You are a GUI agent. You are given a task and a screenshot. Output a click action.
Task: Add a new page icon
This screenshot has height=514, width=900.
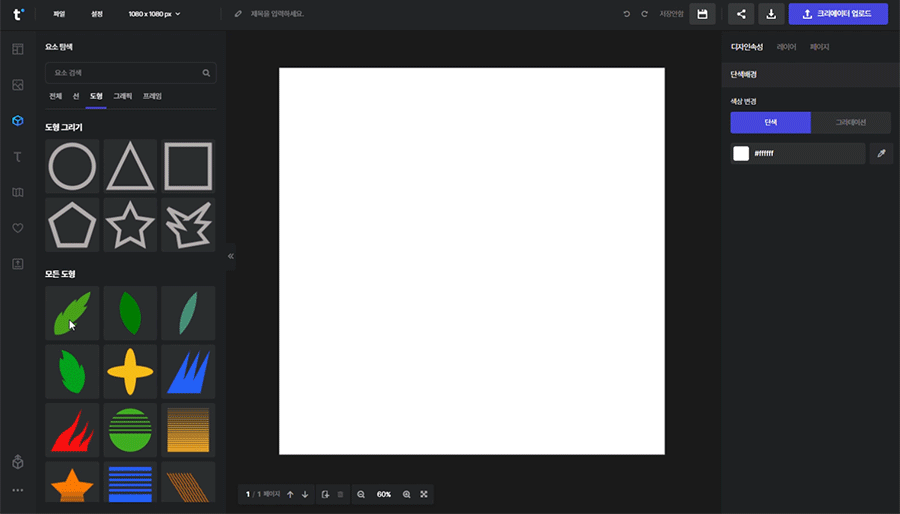tap(326, 494)
